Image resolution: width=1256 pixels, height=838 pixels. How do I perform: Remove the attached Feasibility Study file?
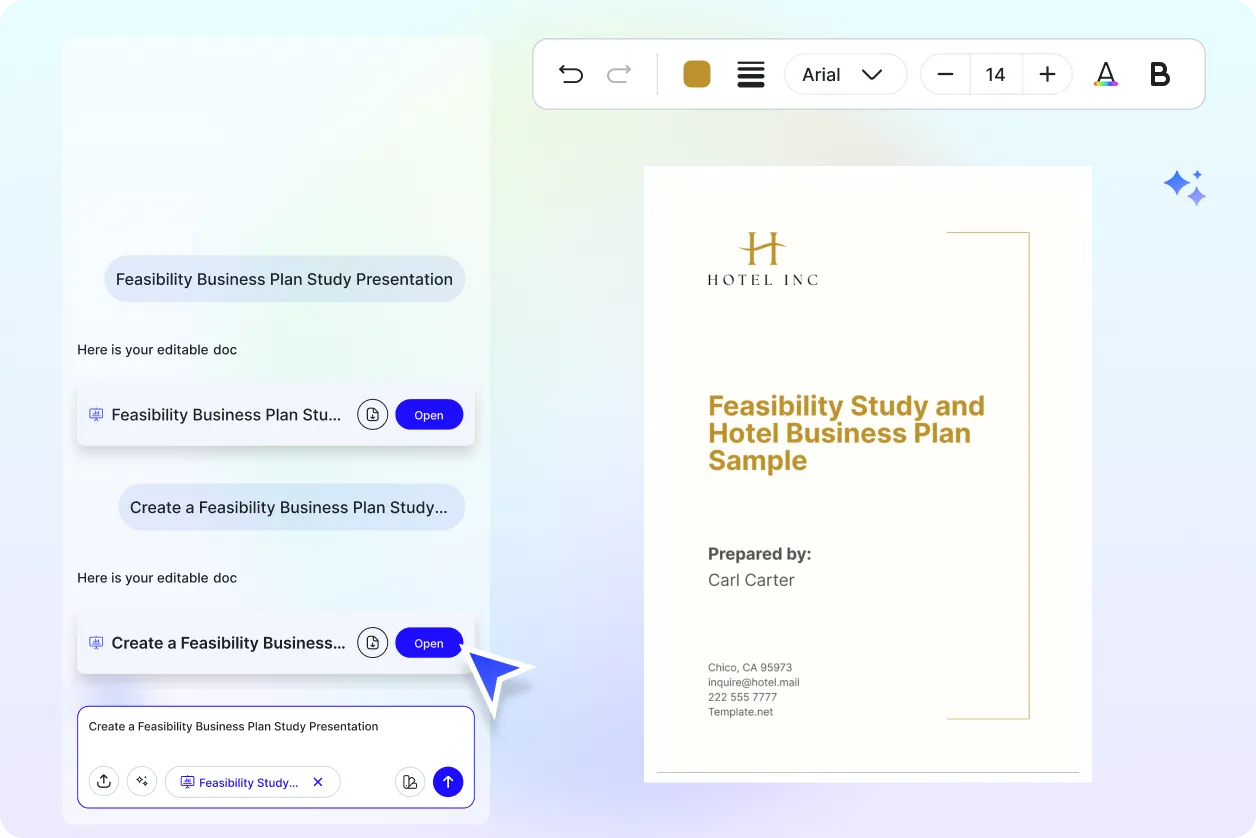[x=317, y=781]
